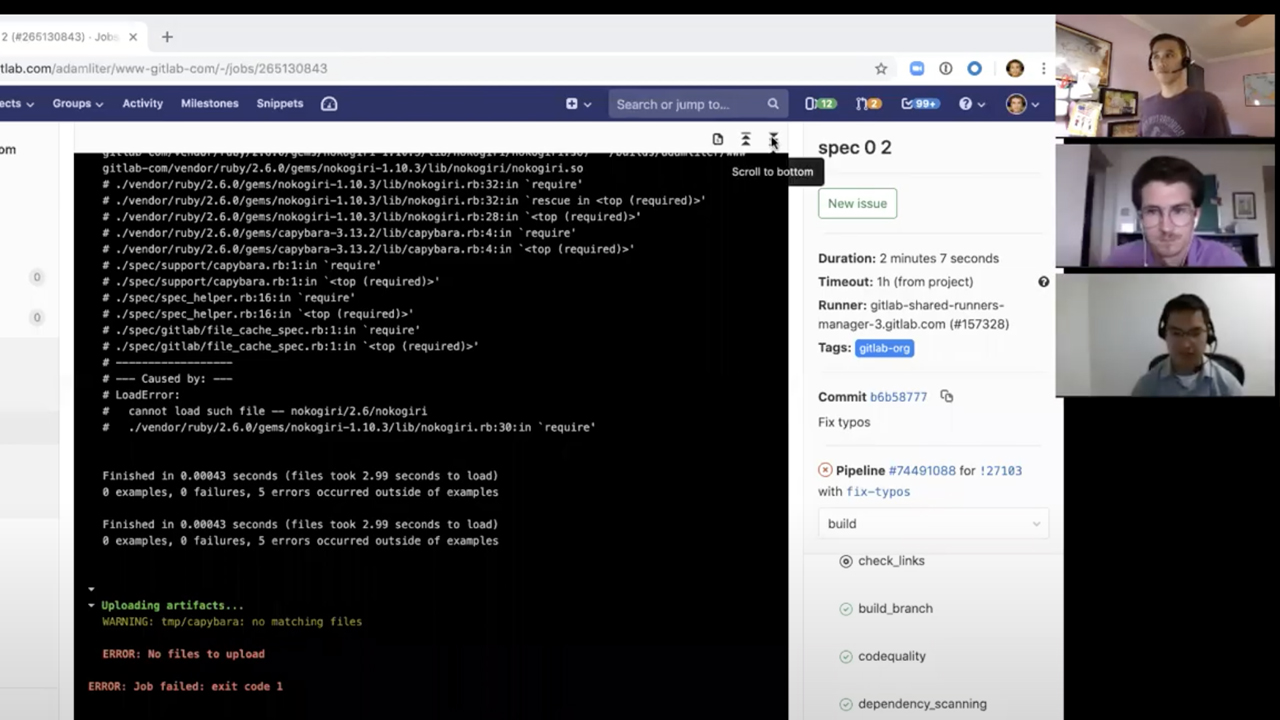Open the GitLab user avatar dropdown
1280x720 pixels.
click(x=1022, y=104)
